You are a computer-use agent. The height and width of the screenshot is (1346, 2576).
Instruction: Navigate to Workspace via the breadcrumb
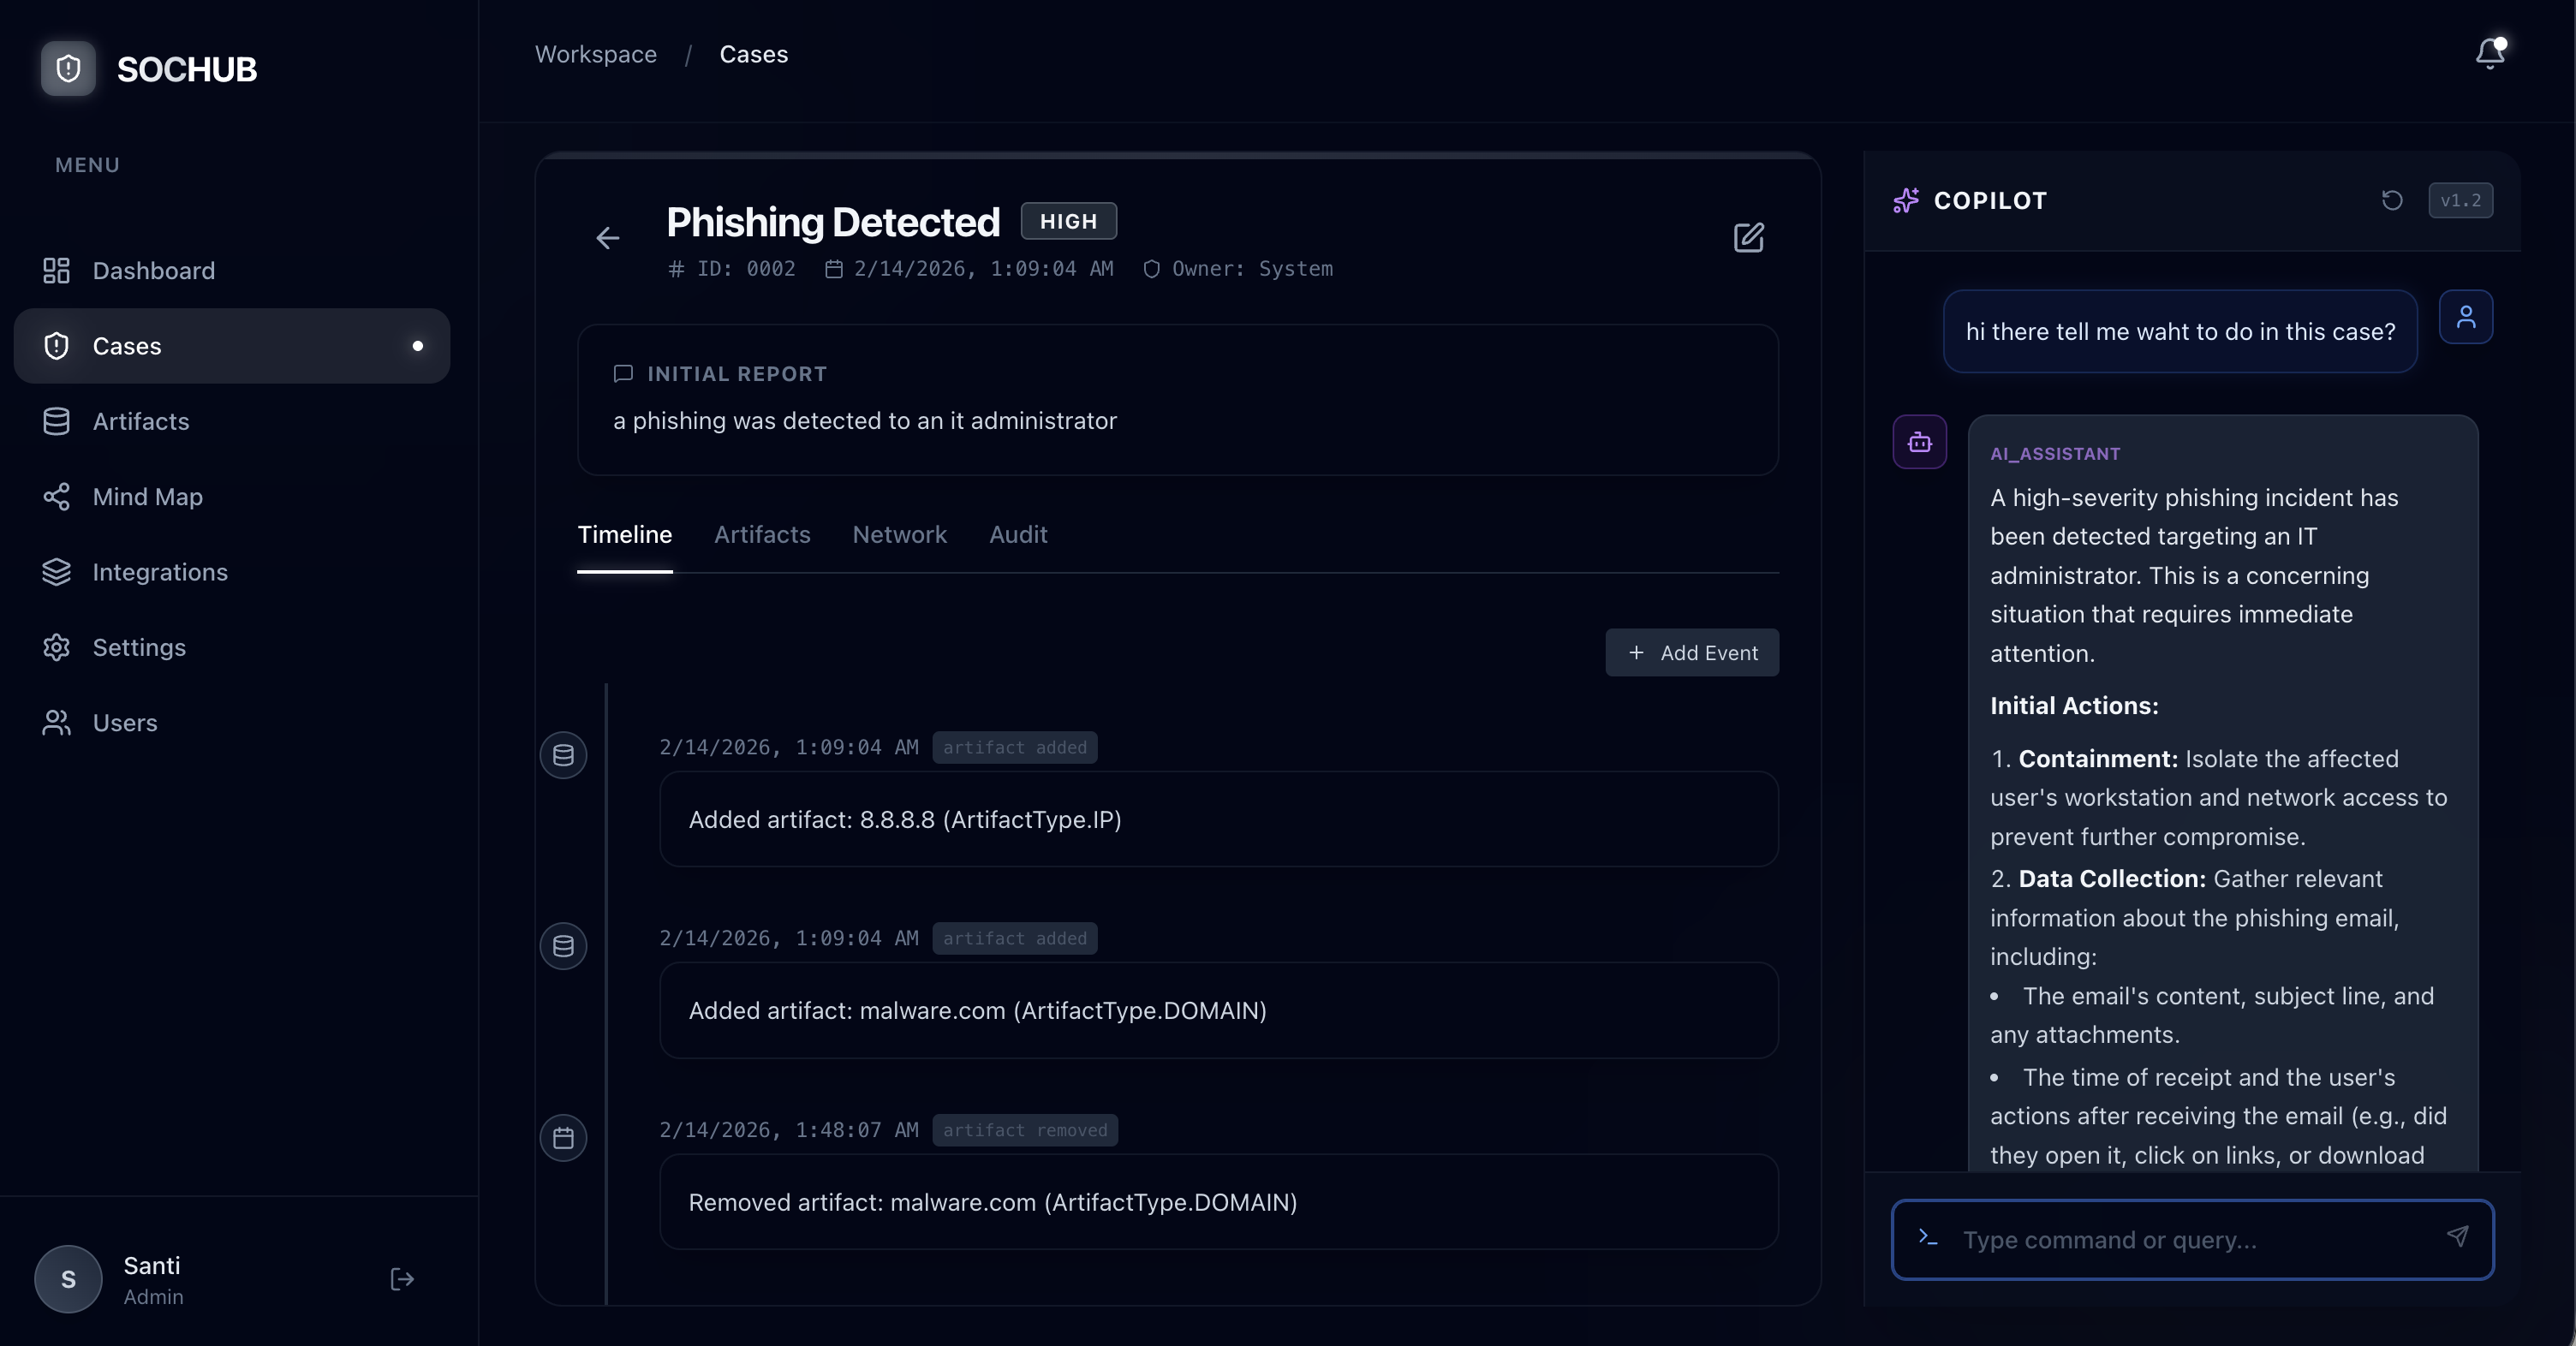(x=595, y=54)
